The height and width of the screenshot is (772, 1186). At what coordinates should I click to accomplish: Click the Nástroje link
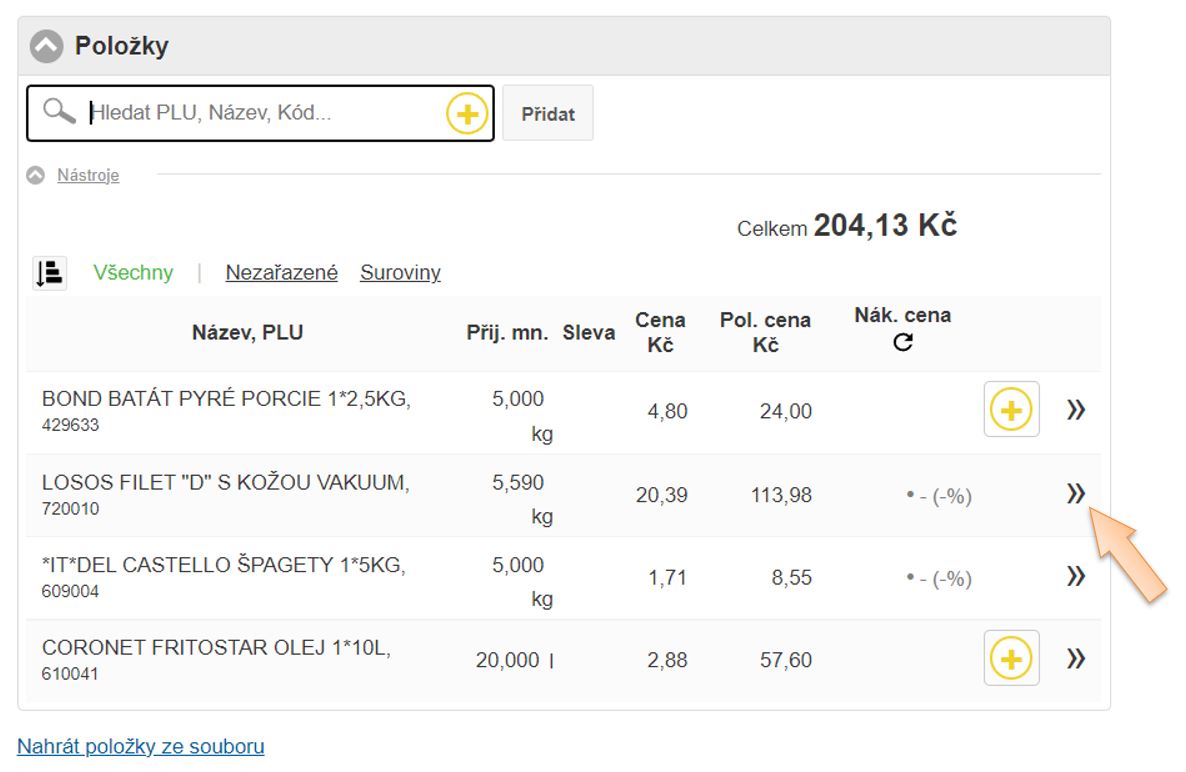[88, 176]
